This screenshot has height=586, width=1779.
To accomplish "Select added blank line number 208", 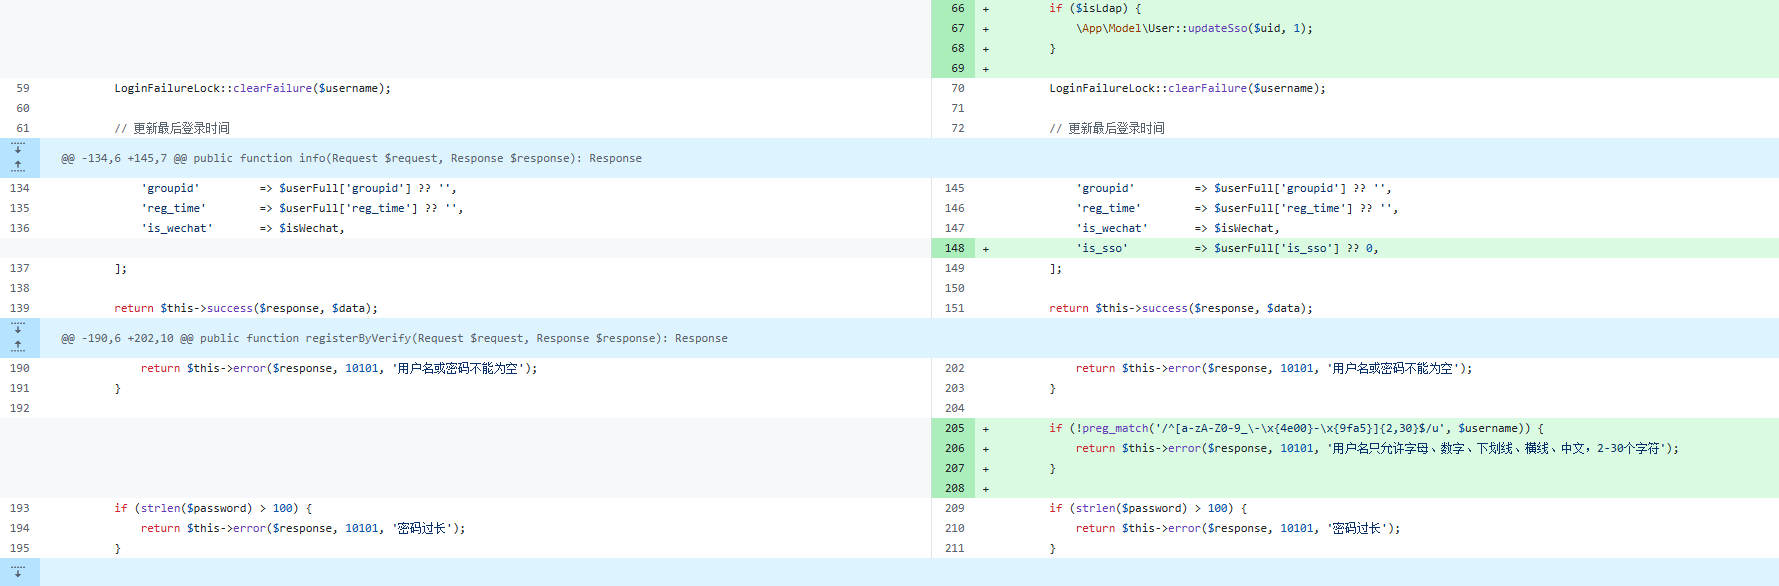I will pos(955,488).
